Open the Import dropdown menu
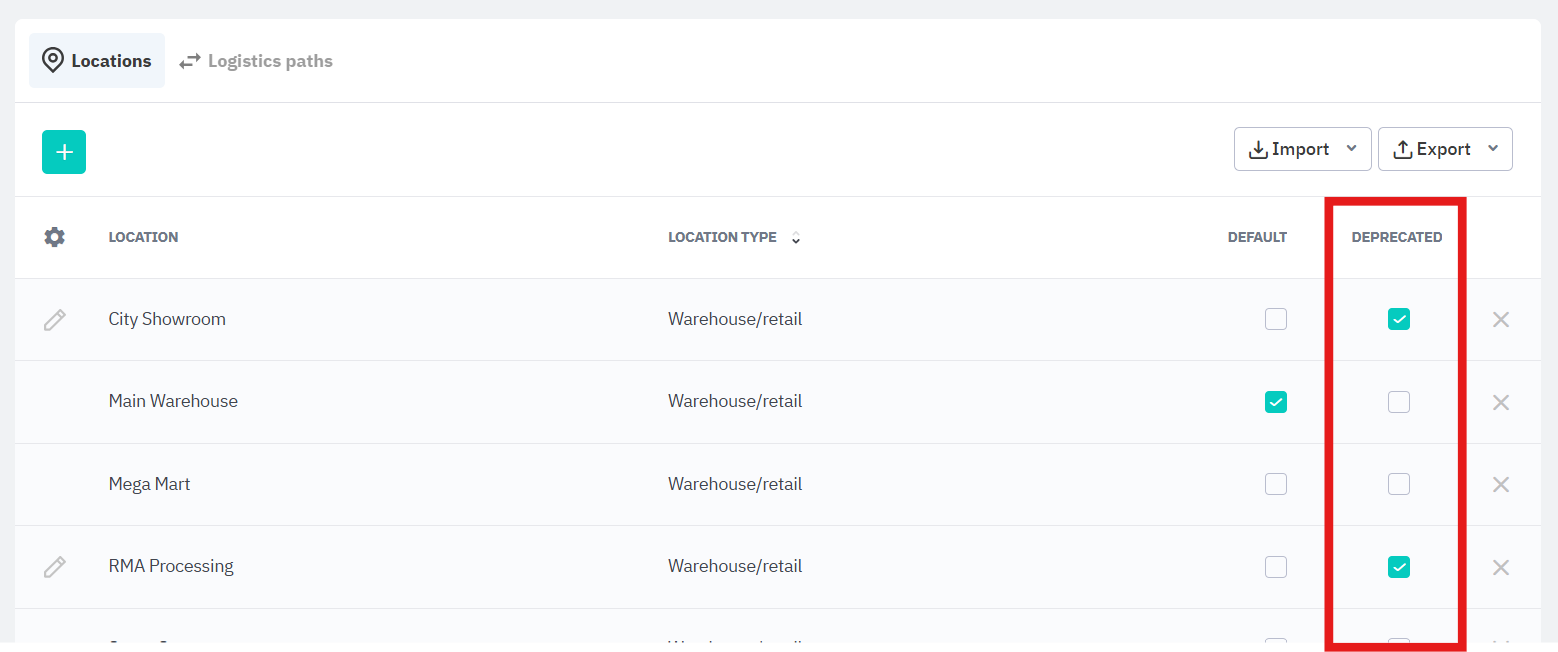1558x652 pixels. [1302, 149]
